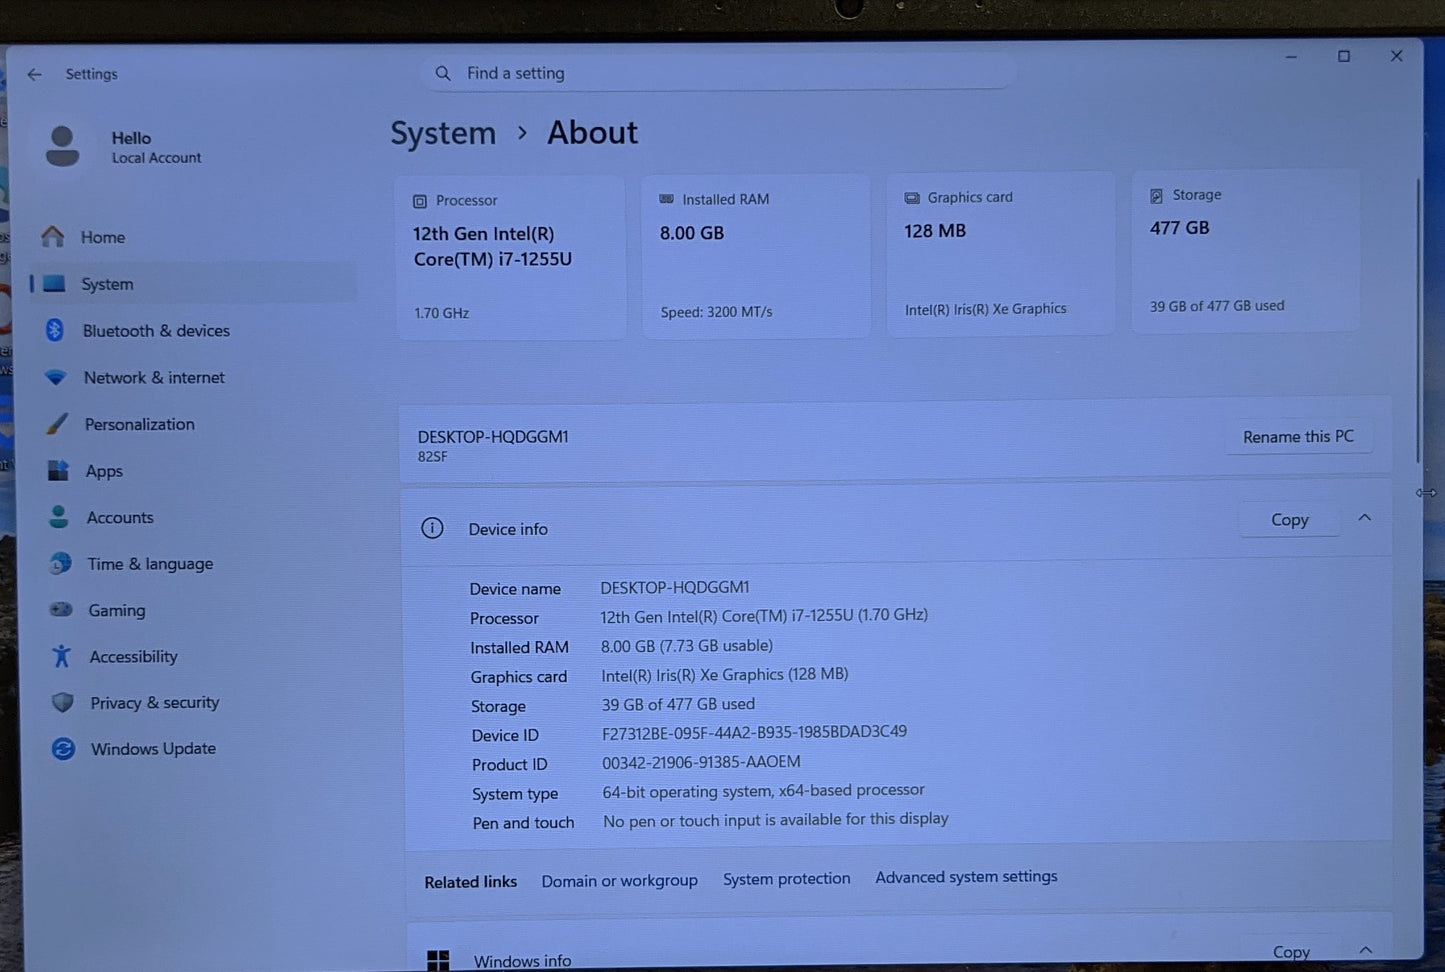Click Intel(R) Iris(R) Xe Graphics (128 MB) value
The image size is (1445, 972).
[x=724, y=675]
